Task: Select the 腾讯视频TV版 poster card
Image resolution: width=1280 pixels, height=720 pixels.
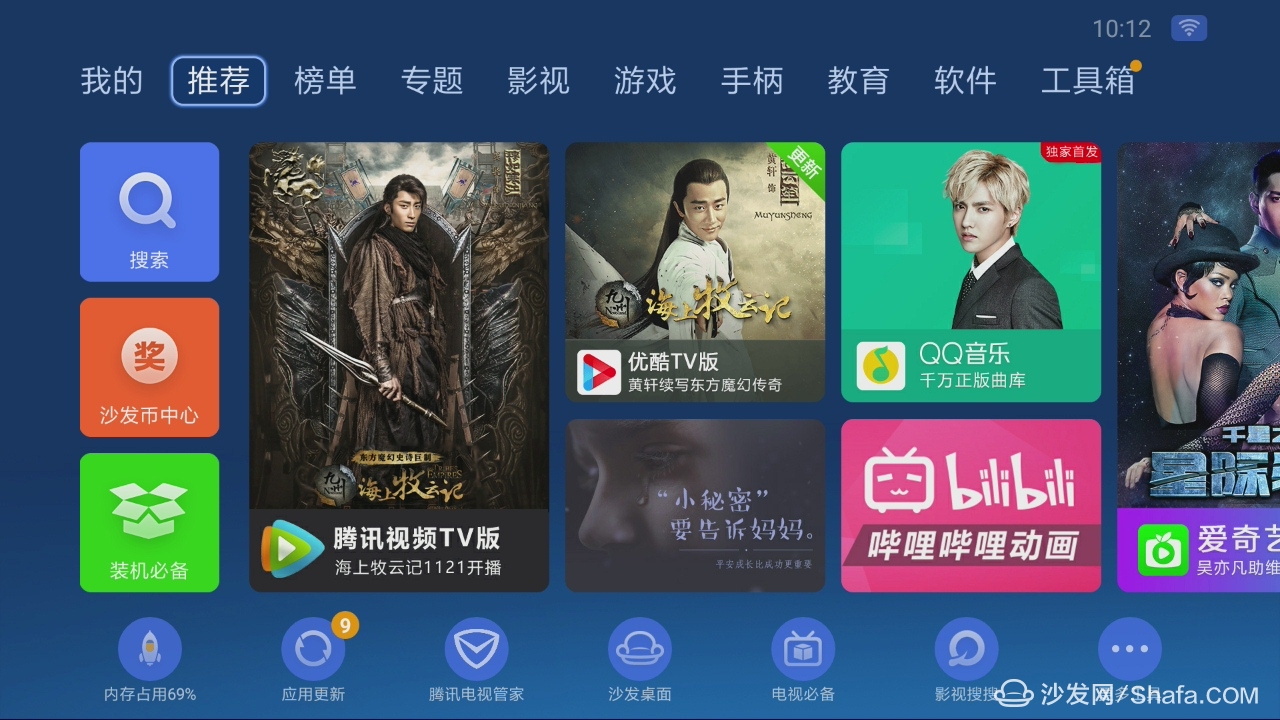Action: tap(399, 367)
